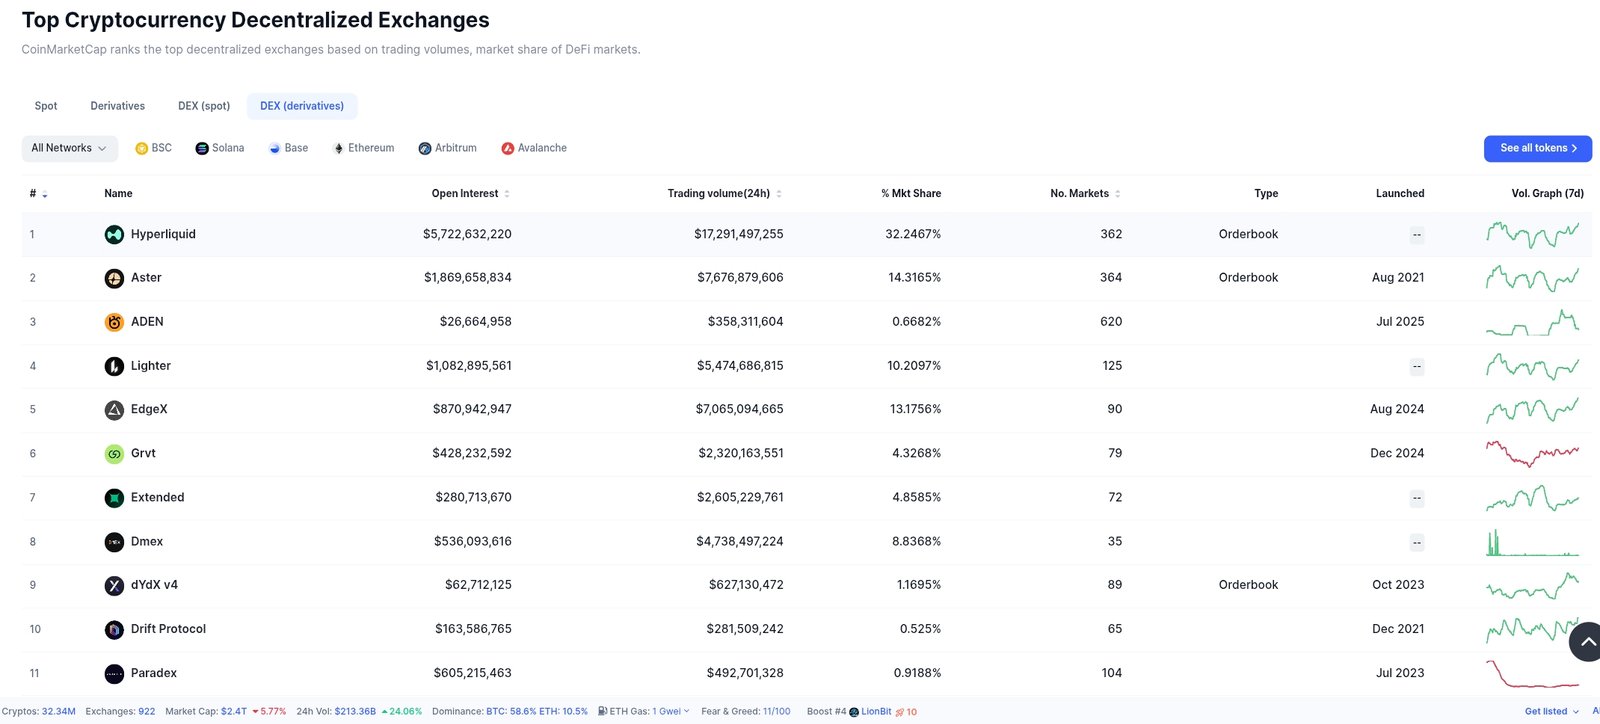Viewport: 1600px width, 724px height.
Task: Click the Aster exchange logo icon
Action: tap(114, 278)
